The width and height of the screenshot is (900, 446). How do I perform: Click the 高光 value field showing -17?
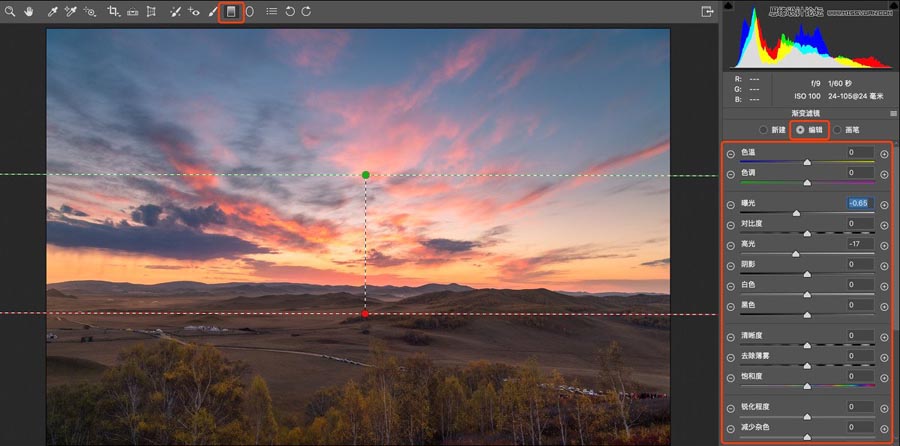[x=860, y=244]
